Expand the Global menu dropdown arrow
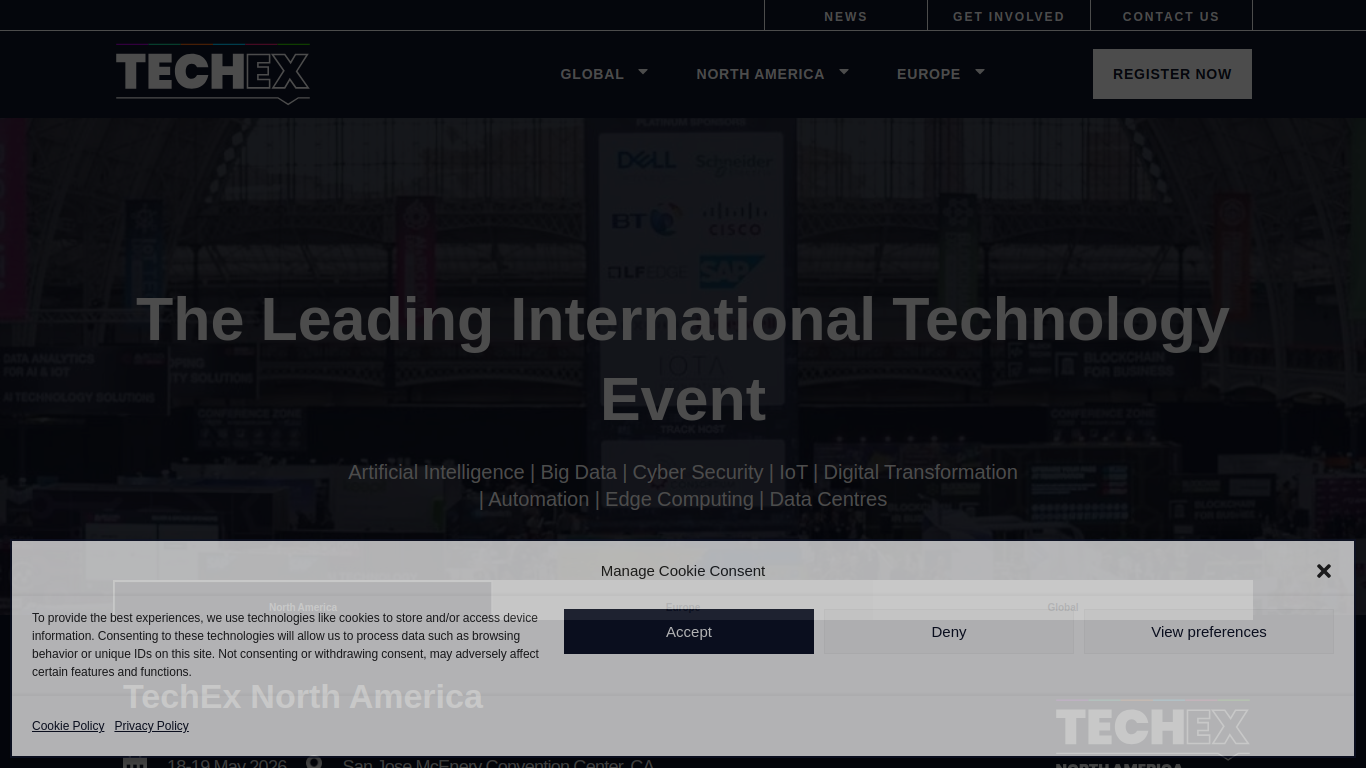The image size is (1366, 768). coord(643,72)
